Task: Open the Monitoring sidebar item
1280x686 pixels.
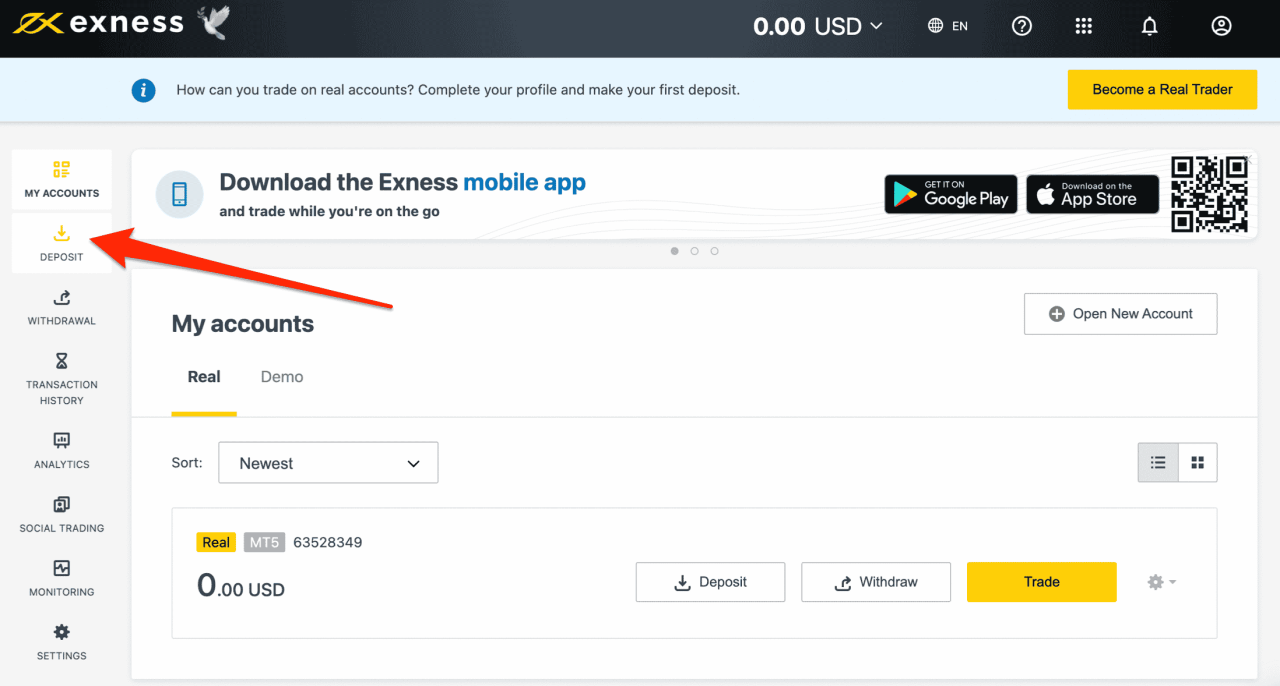Action: click(61, 577)
